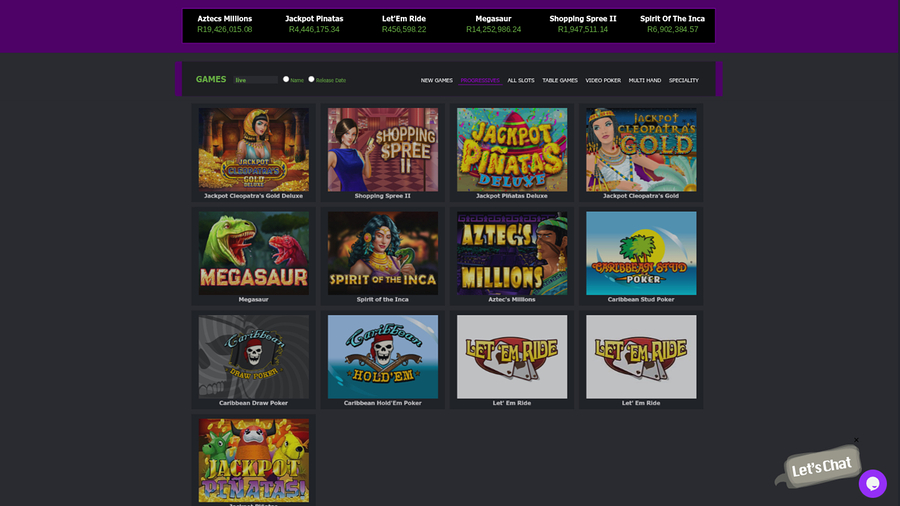
Task: Click the Shopping Spree II jackpot ticker entry
Action: (583, 24)
